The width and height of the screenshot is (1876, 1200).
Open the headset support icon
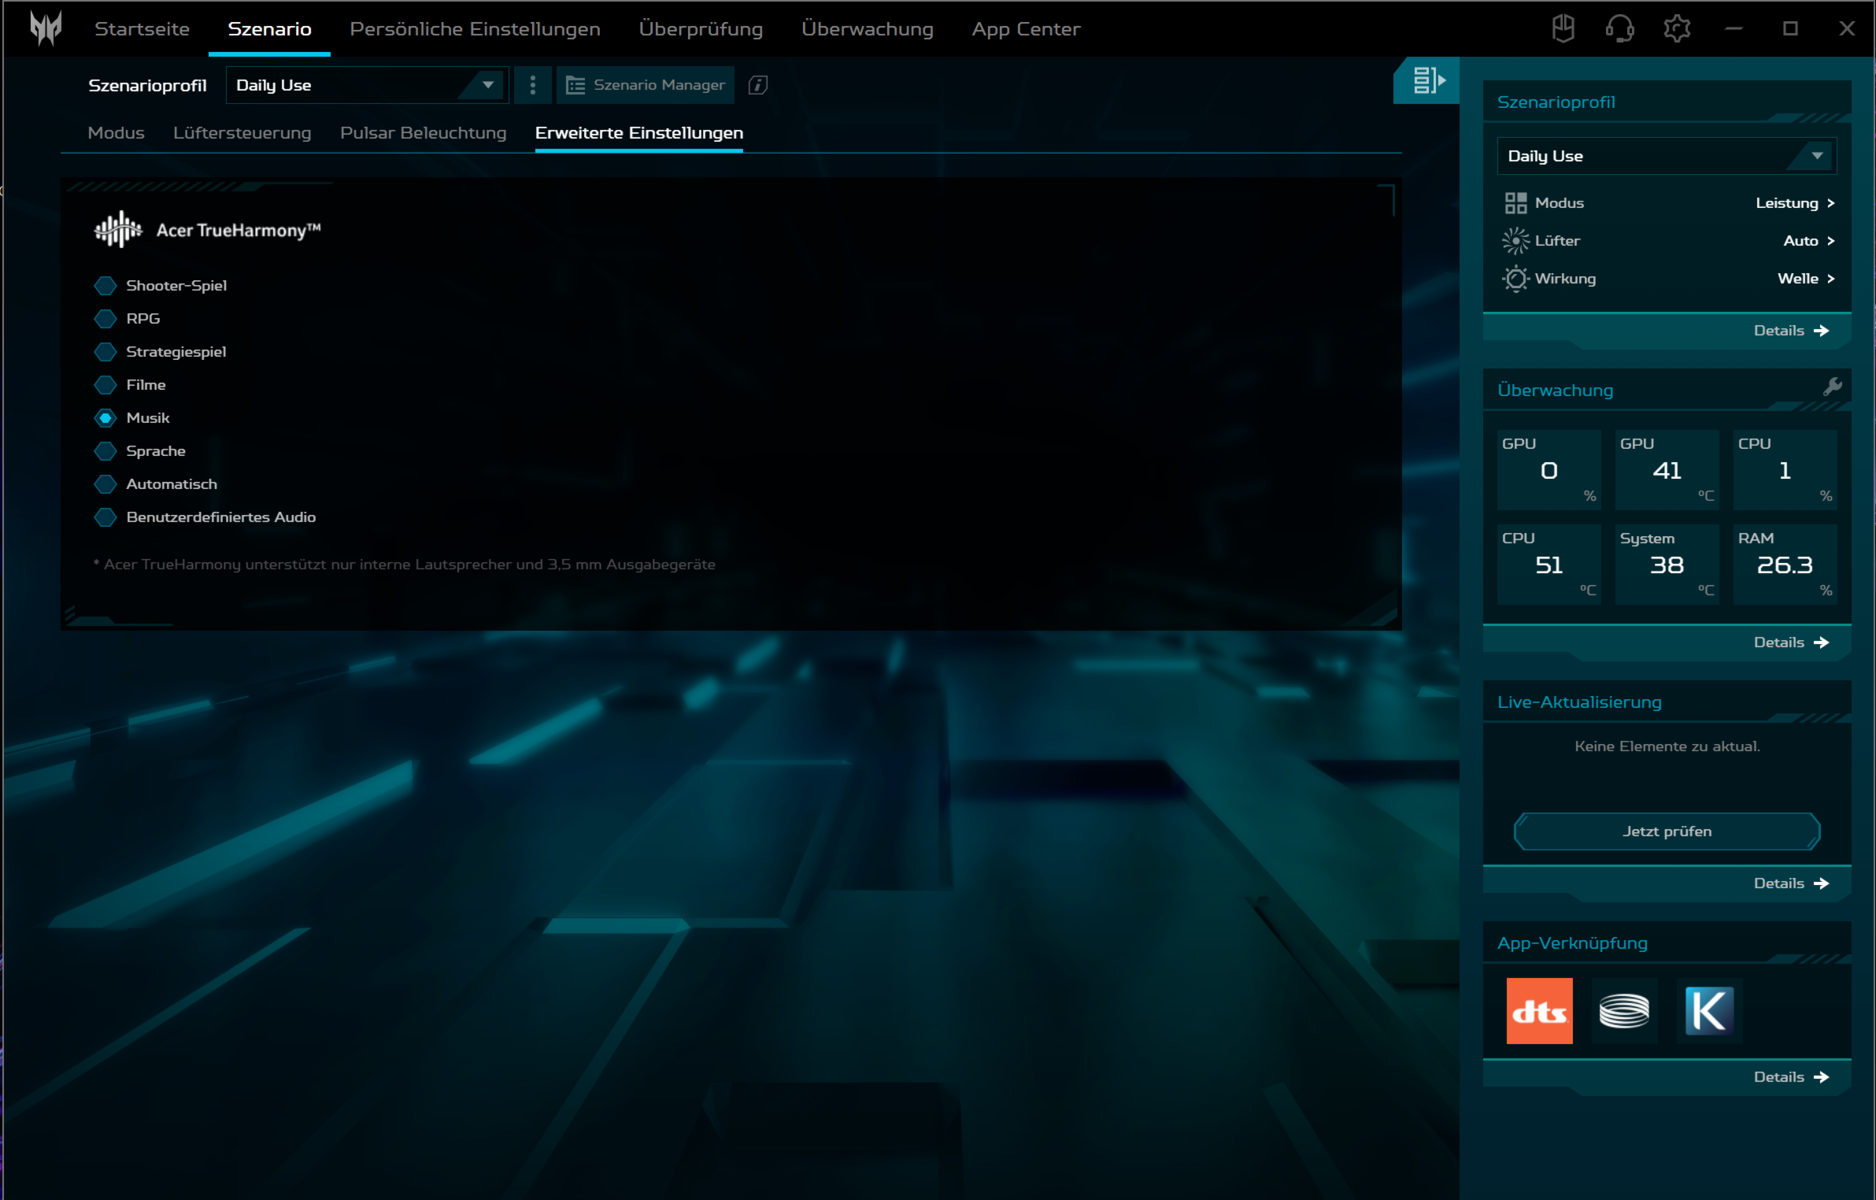(1619, 29)
